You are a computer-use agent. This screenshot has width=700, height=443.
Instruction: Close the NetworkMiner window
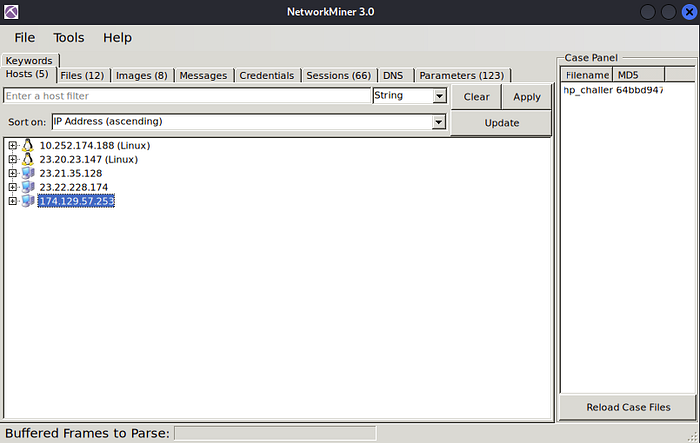click(x=689, y=12)
